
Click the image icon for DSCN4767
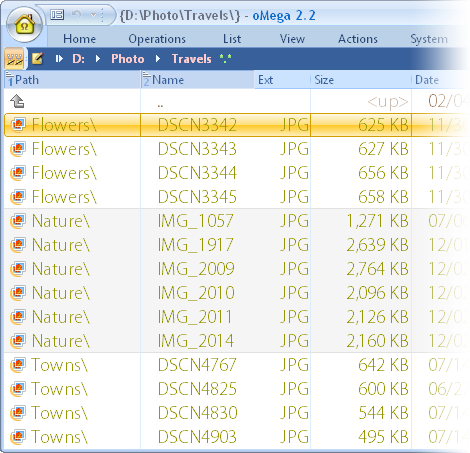(18, 365)
